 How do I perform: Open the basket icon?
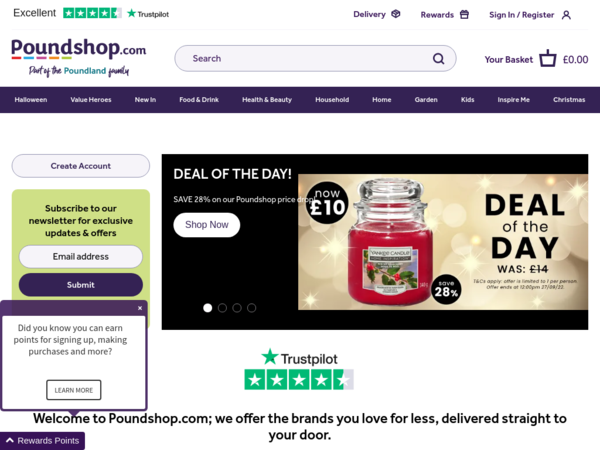548,59
